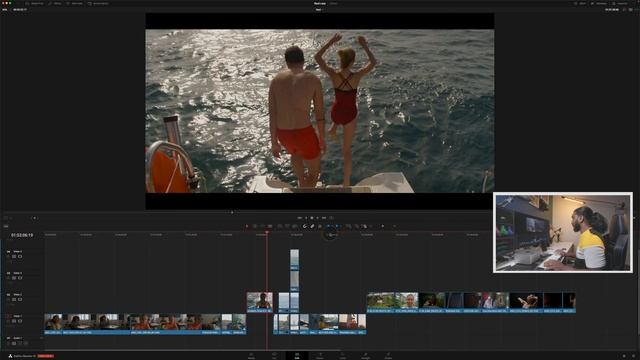Disable the Video 4 track
Image resolution: width=640 pixels, height=360 pixels.
(x=20, y=256)
